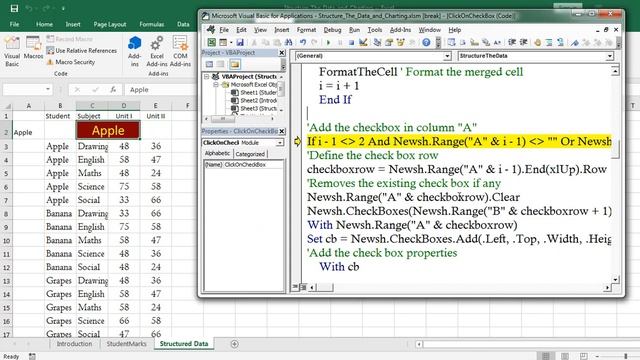Select Normal view button in Excel status bar
640x360 pixels.
pyautogui.click(x=546, y=356)
